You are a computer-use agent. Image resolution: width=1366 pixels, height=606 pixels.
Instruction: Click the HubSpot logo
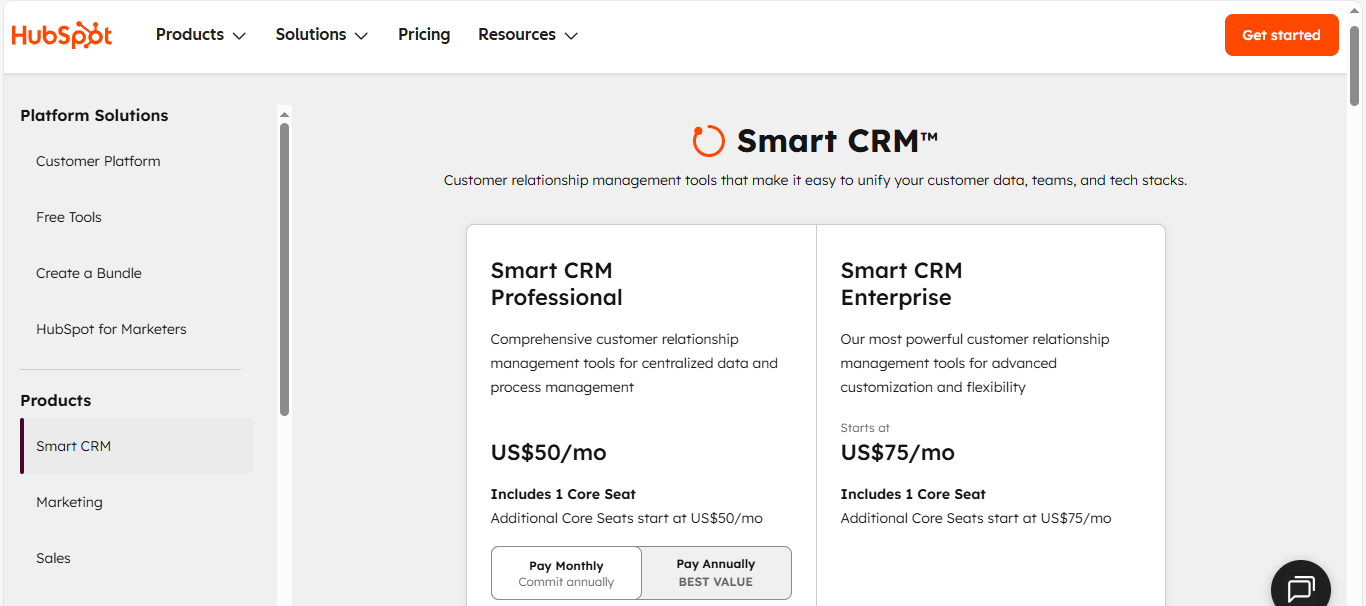[62, 35]
